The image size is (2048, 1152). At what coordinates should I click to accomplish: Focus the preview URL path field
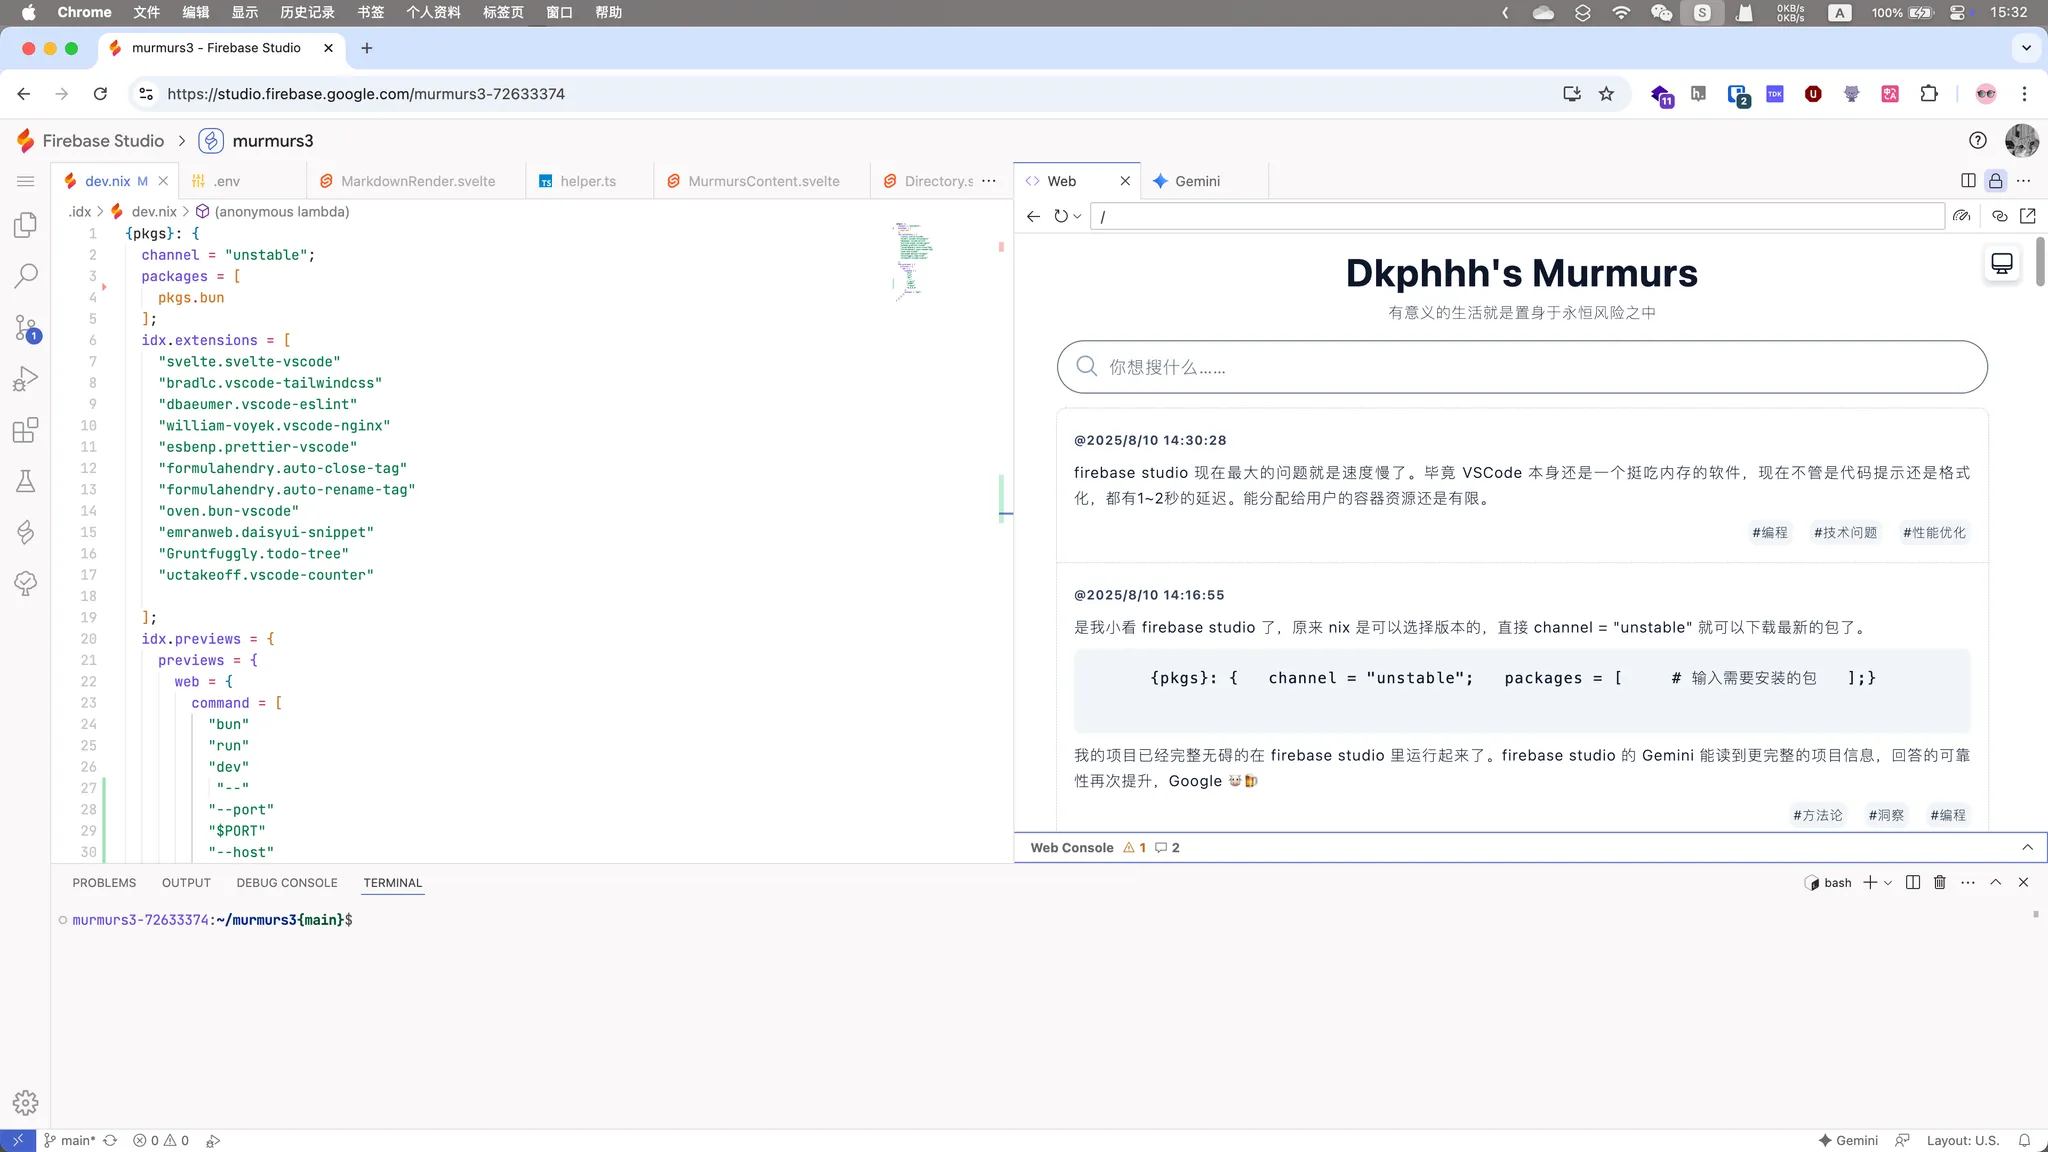coord(1517,216)
